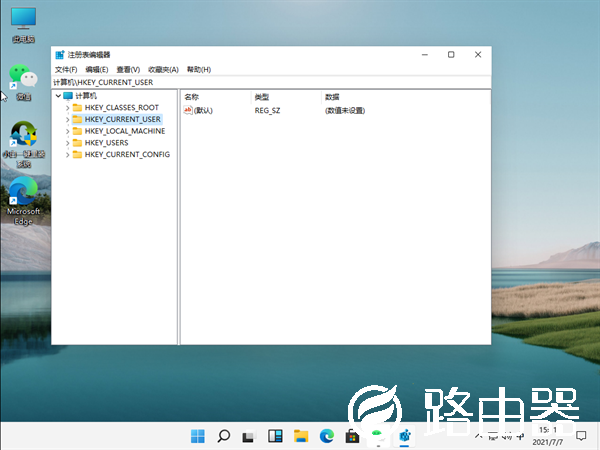Expand the HKEY_LOCAL_MACHINE key

coord(67,131)
